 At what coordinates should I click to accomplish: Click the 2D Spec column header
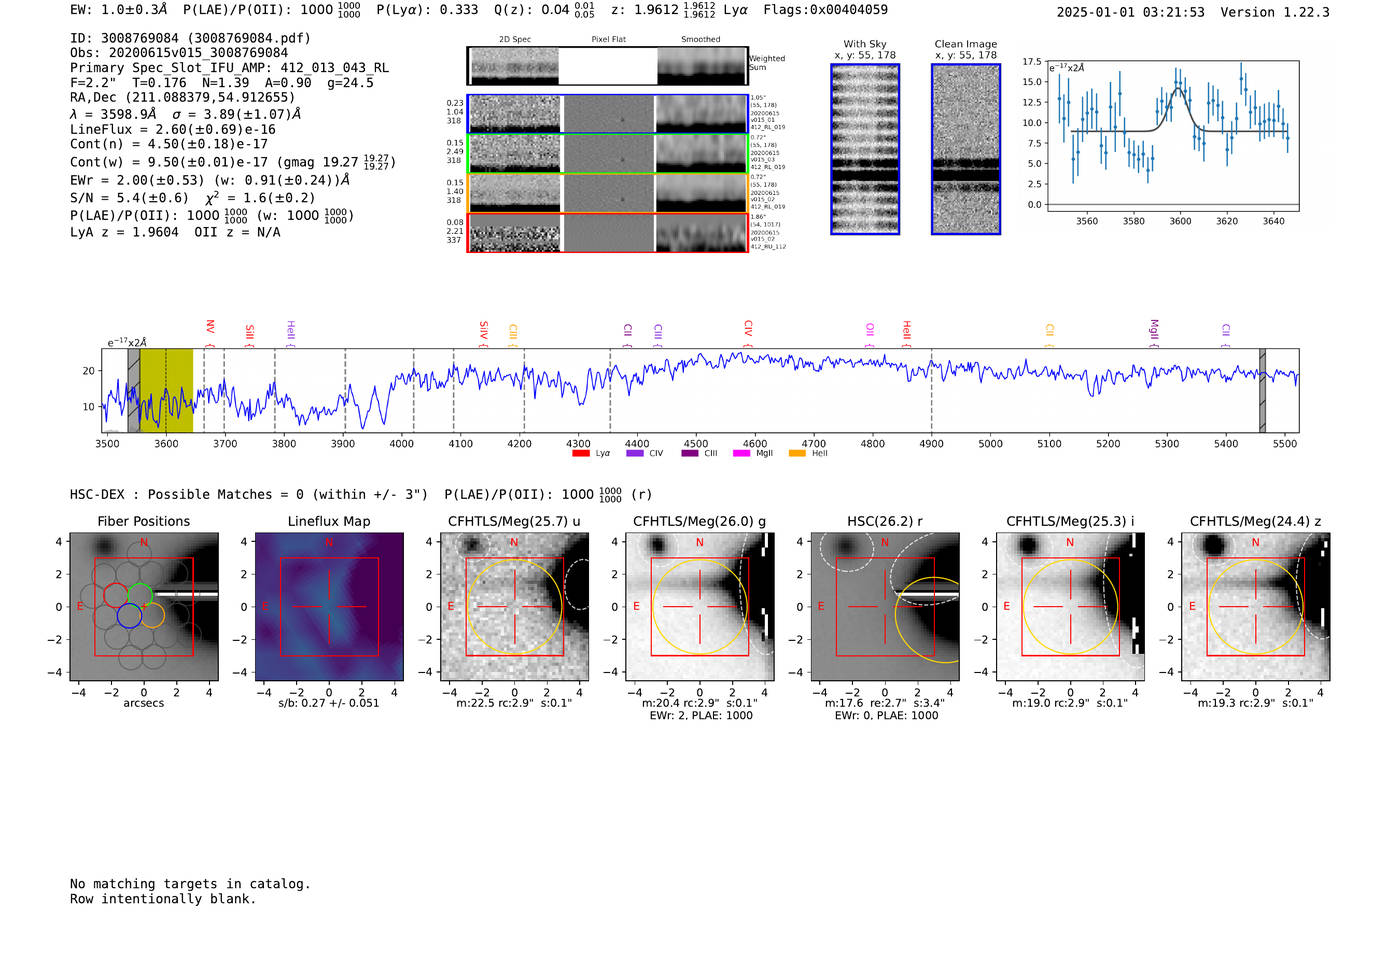[514, 40]
